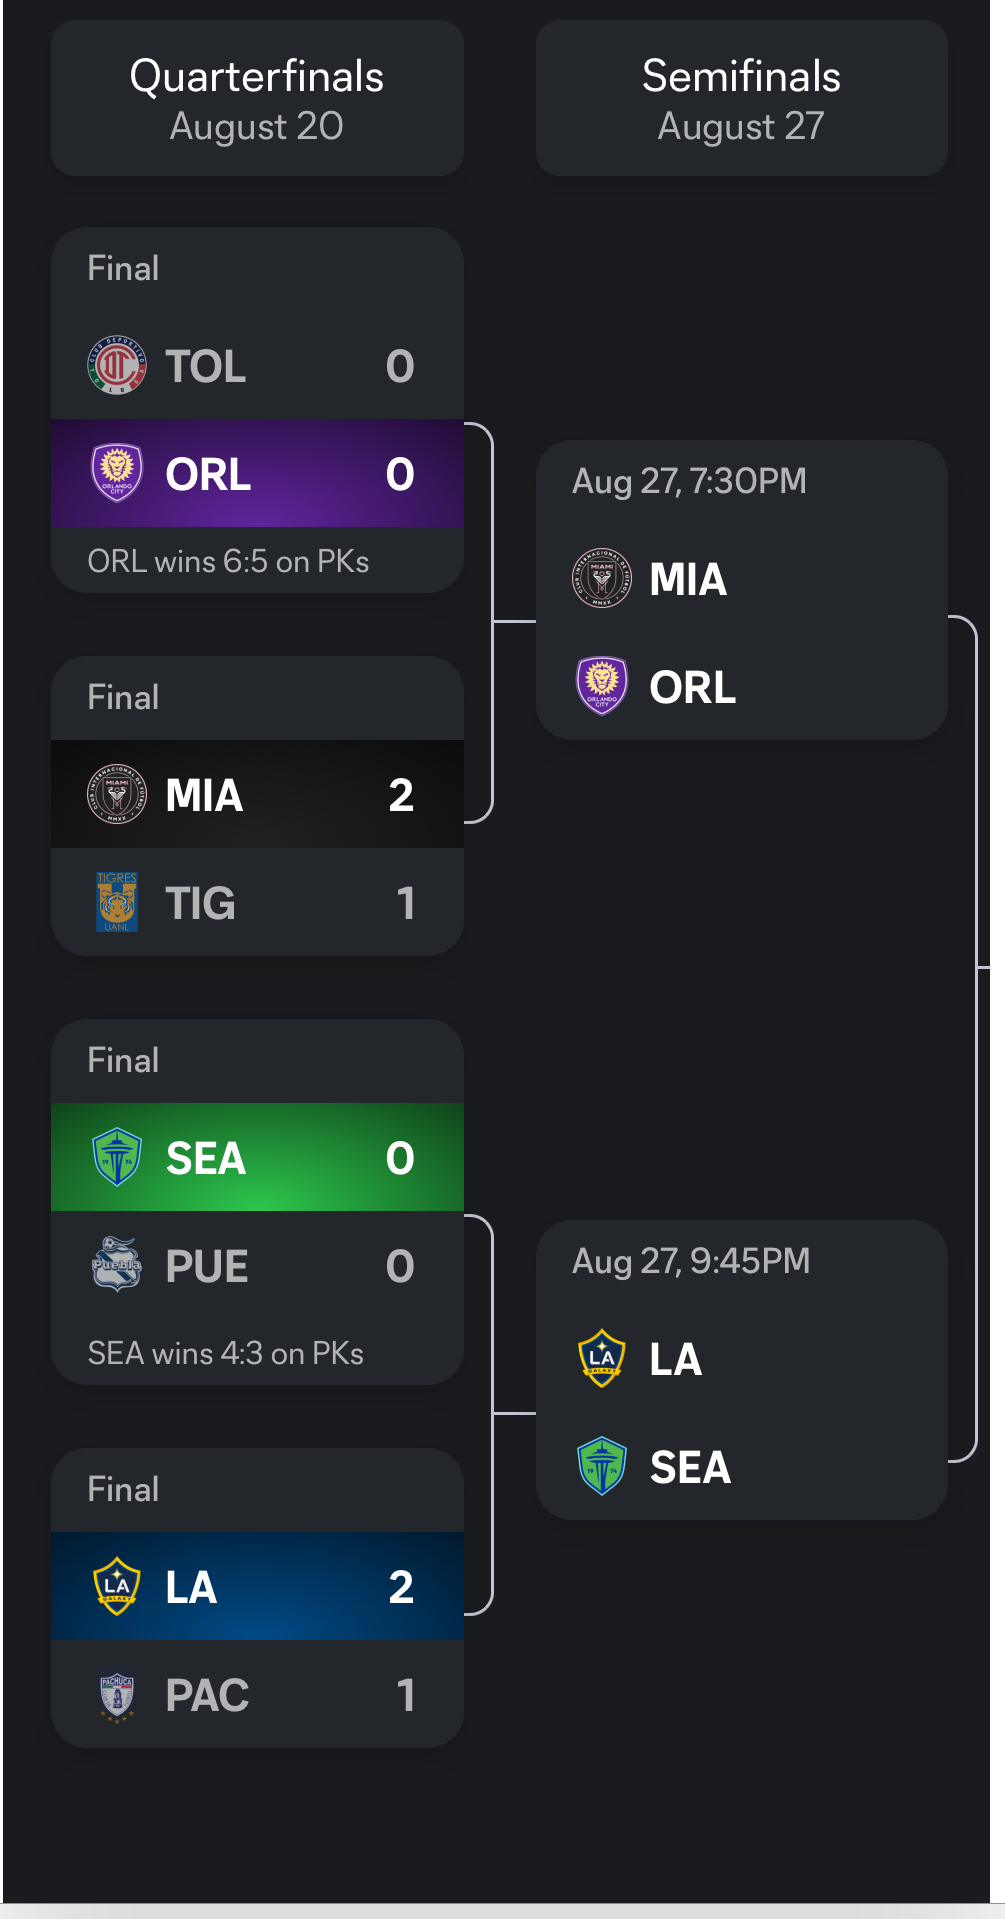1005x1919 pixels.
Task: Click 'ORL wins 6:5 on PKs' text
Action: click(228, 562)
